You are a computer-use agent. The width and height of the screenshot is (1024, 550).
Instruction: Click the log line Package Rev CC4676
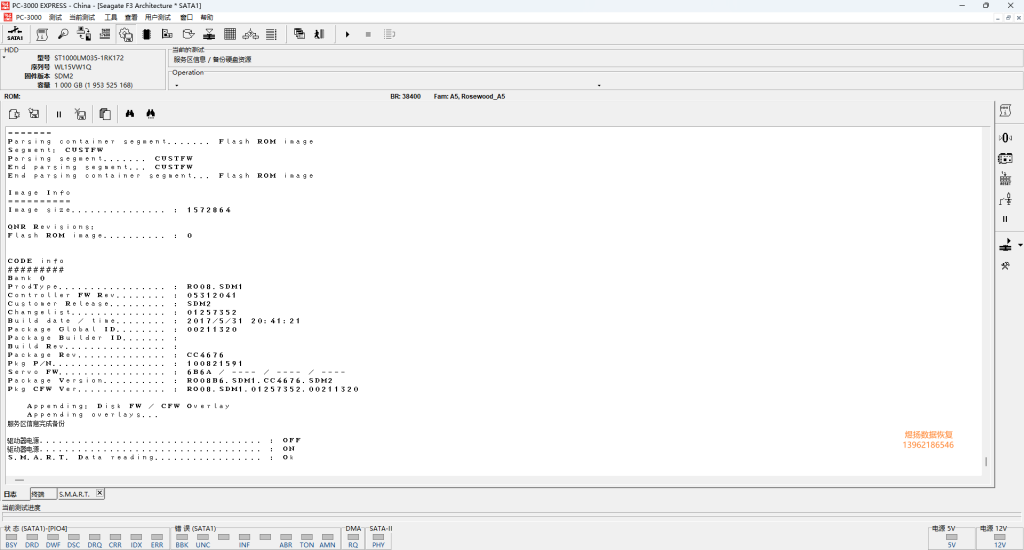click(x=116, y=355)
